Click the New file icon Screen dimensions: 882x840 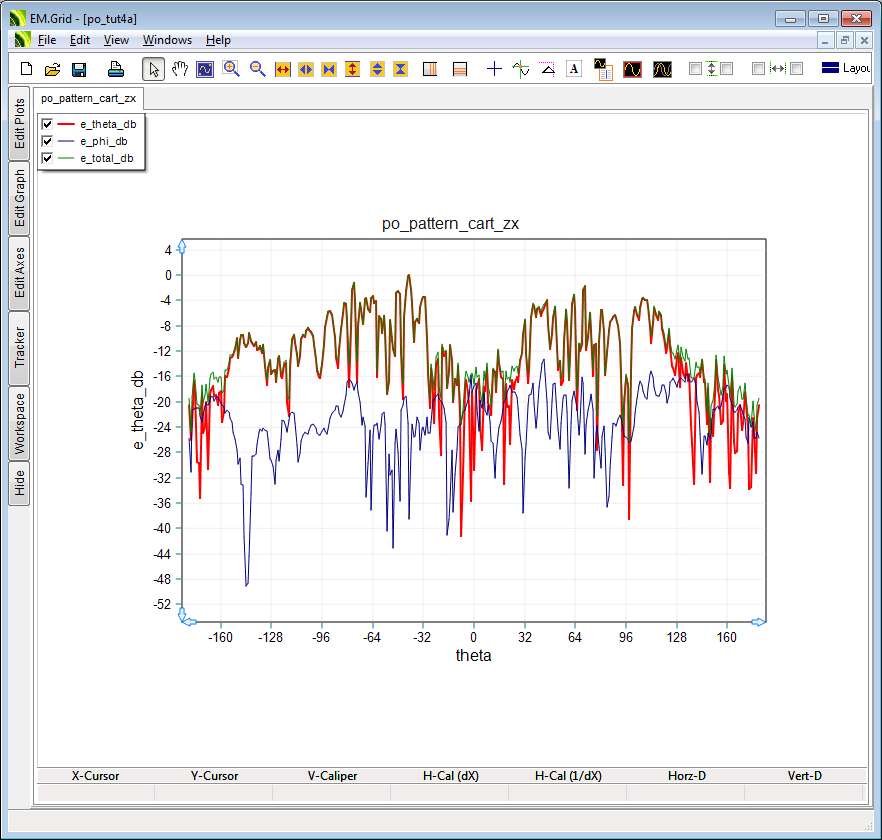pos(27,69)
